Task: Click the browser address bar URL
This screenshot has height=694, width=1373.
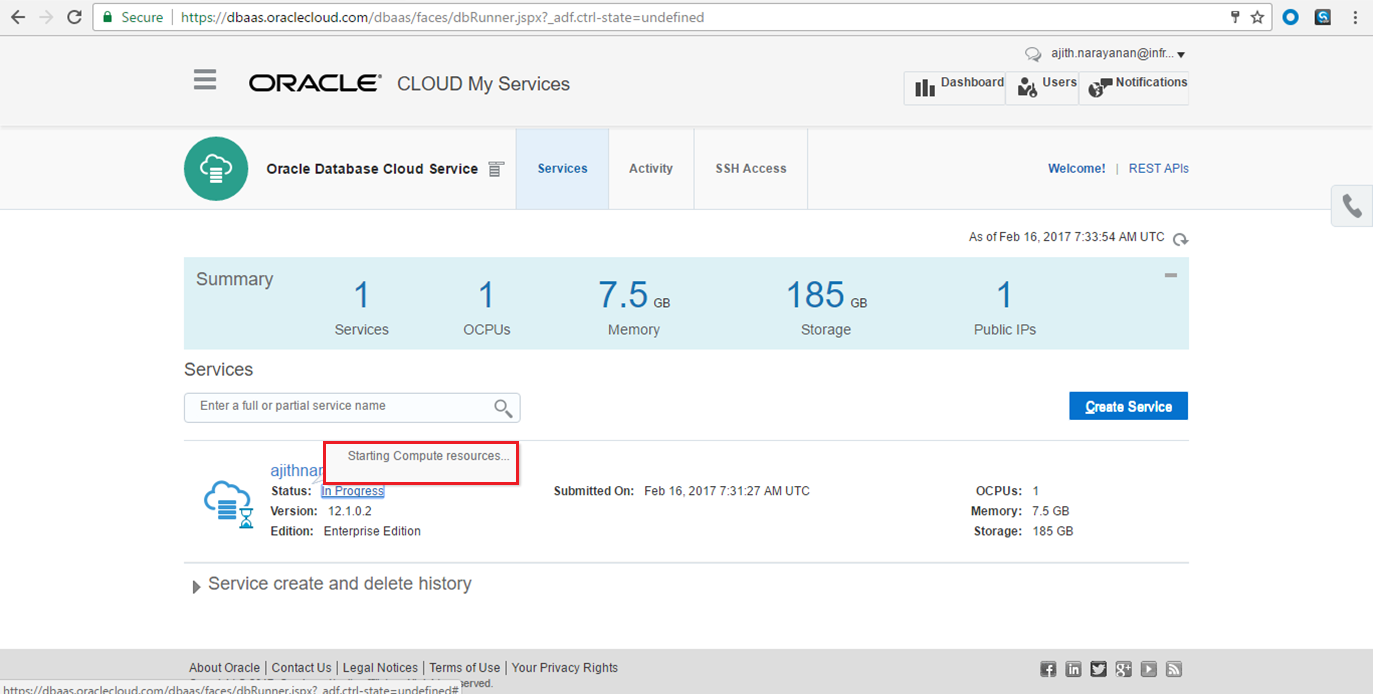Action: [442, 17]
